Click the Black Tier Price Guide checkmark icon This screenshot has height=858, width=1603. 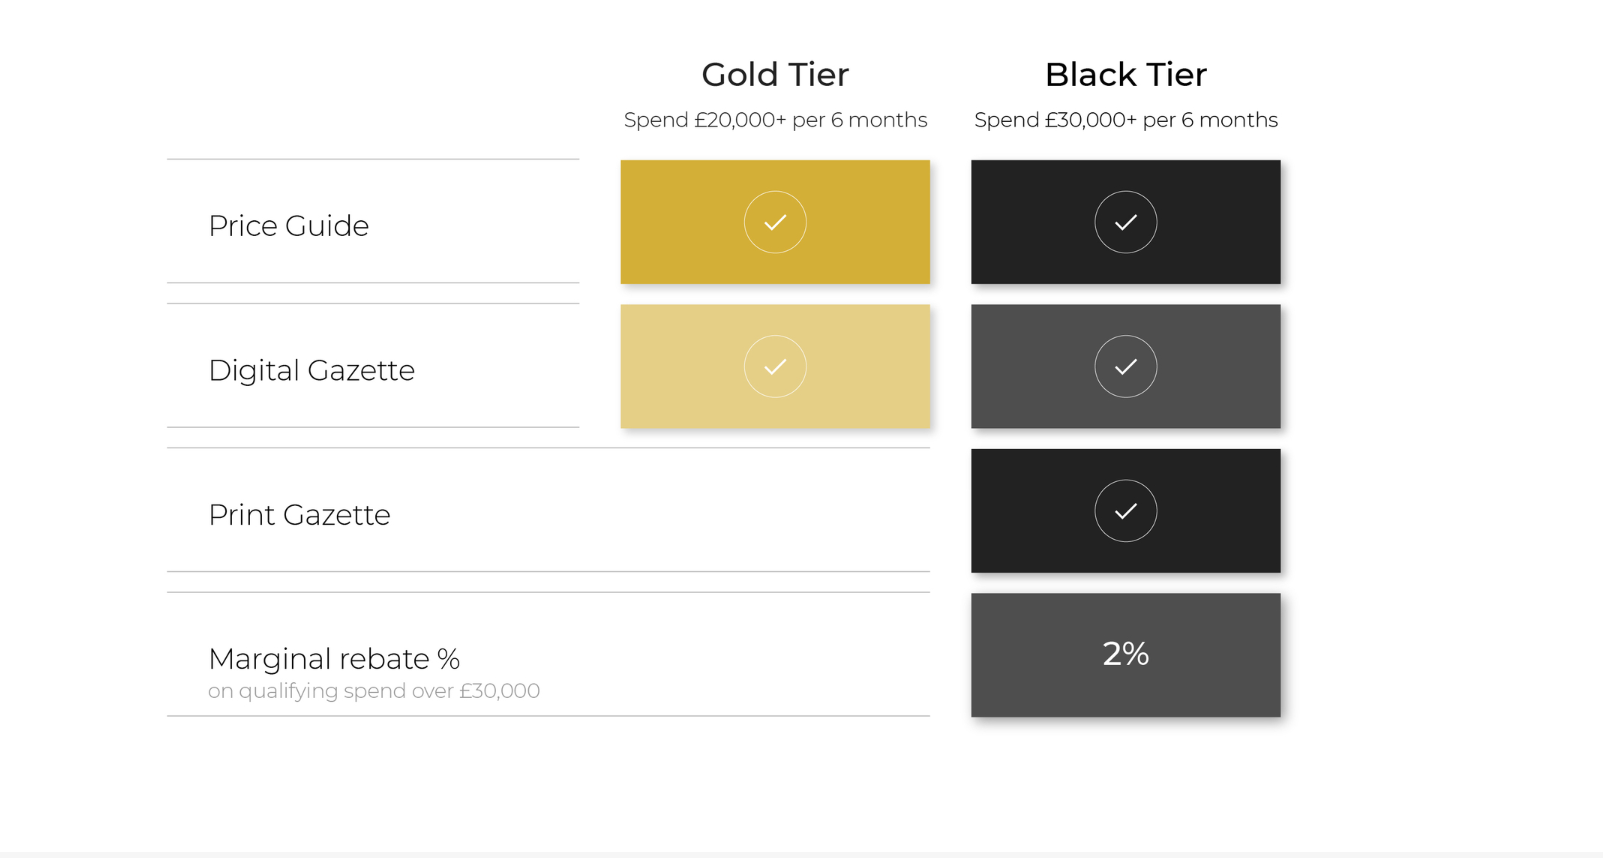(x=1126, y=222)
